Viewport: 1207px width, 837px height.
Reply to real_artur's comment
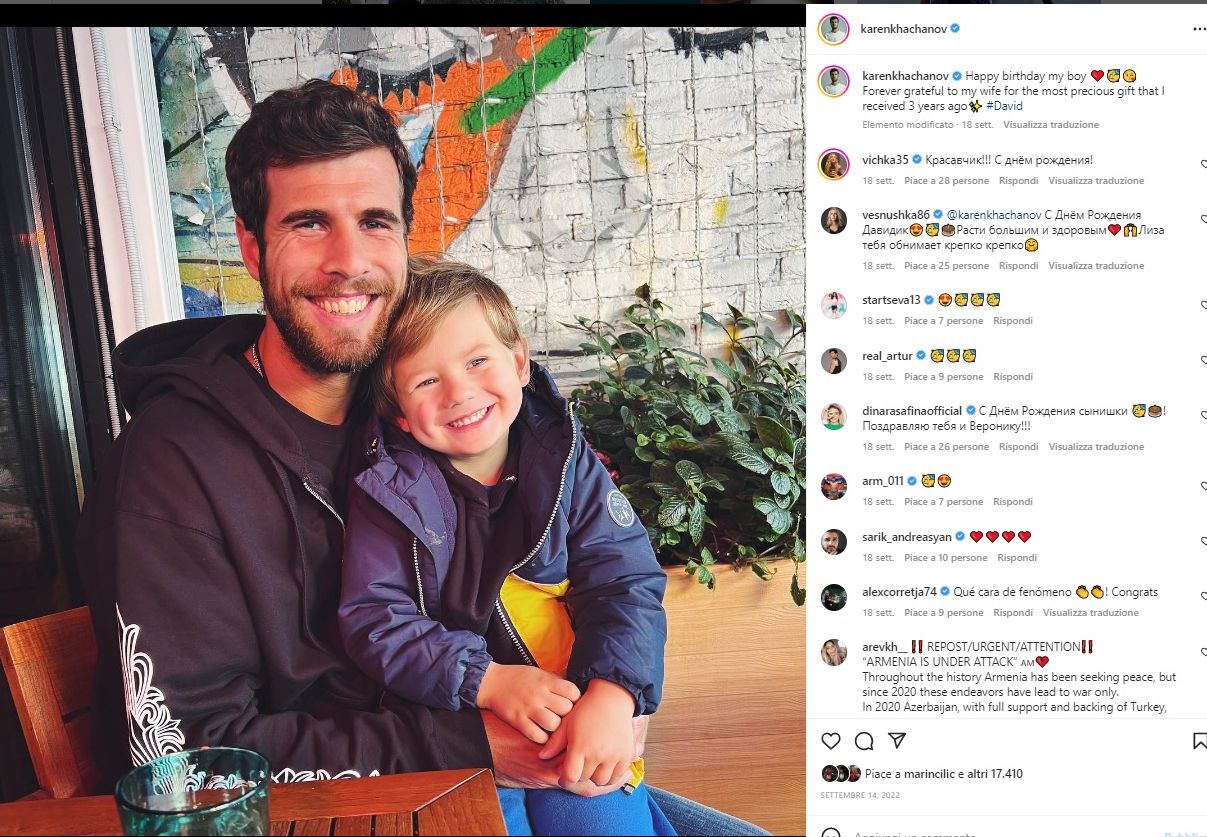click(x=1013, y=377)
